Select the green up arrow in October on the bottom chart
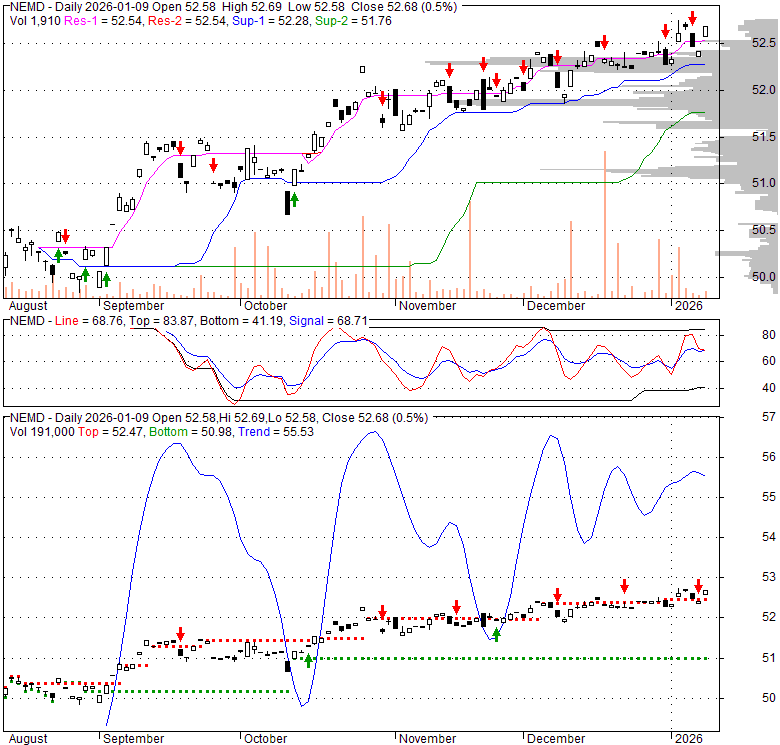Viewport: 780px width, 745px height. tap(308, 658)
